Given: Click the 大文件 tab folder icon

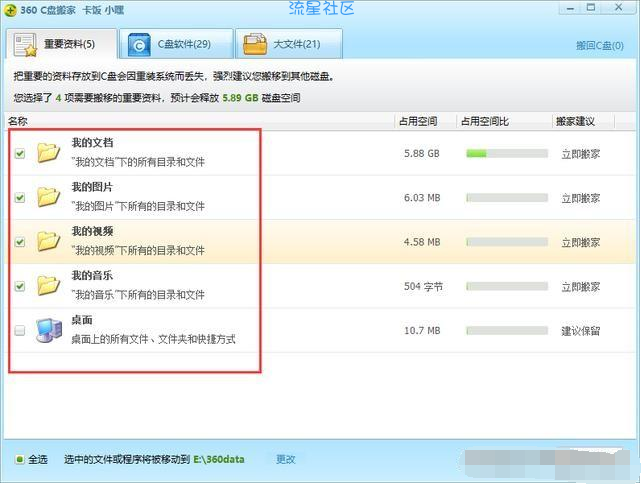Looking at the screenshot, I should tap(255, 44).
